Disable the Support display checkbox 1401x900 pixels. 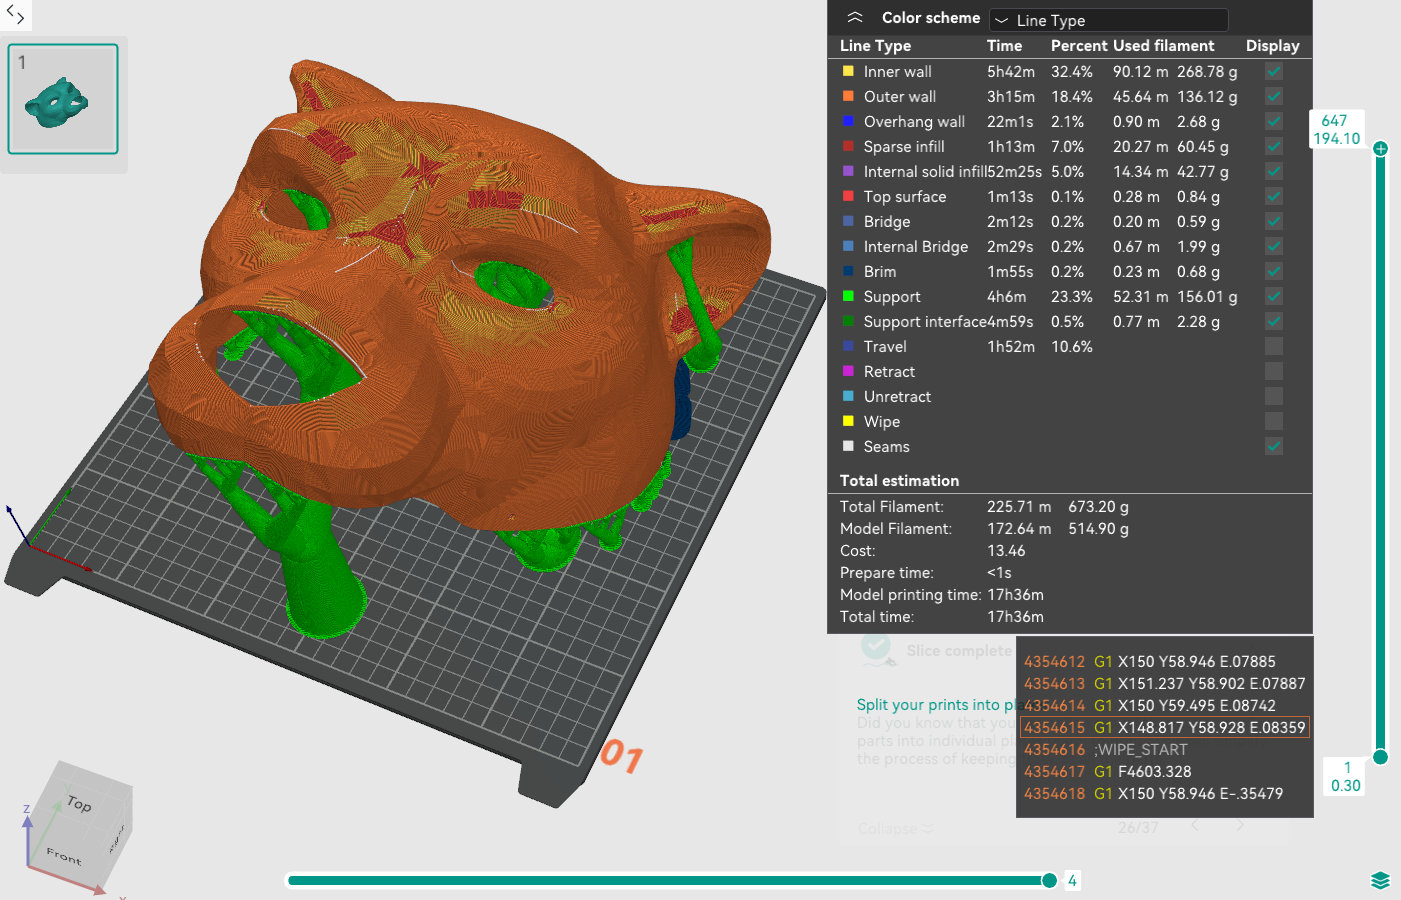click(1273, 296)
